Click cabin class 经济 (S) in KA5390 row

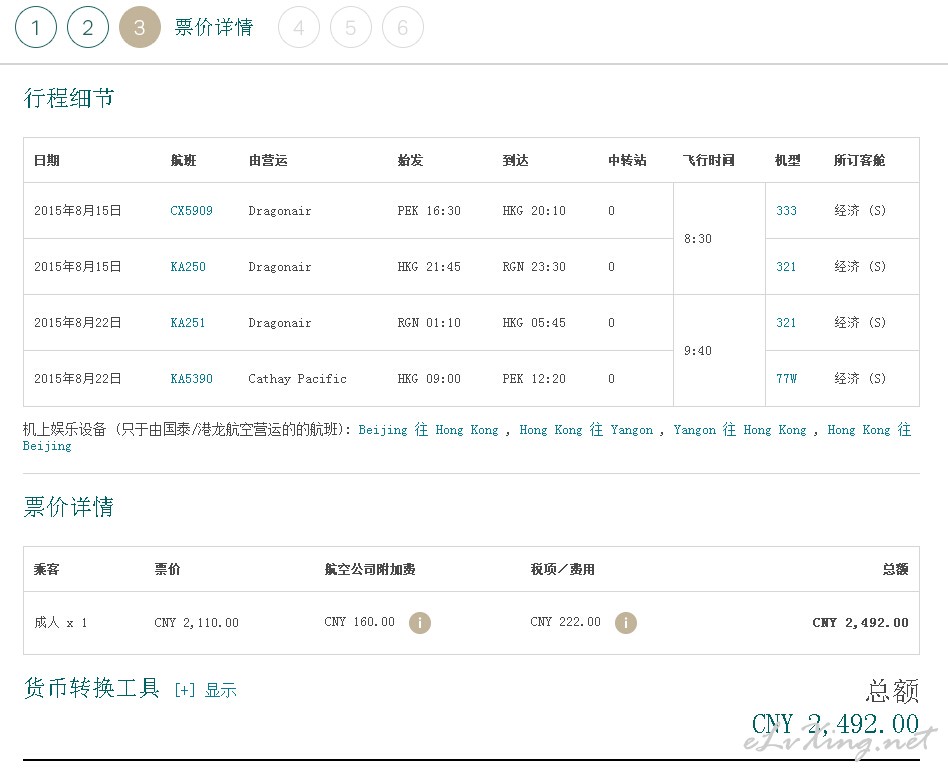[x=860, y=379]
